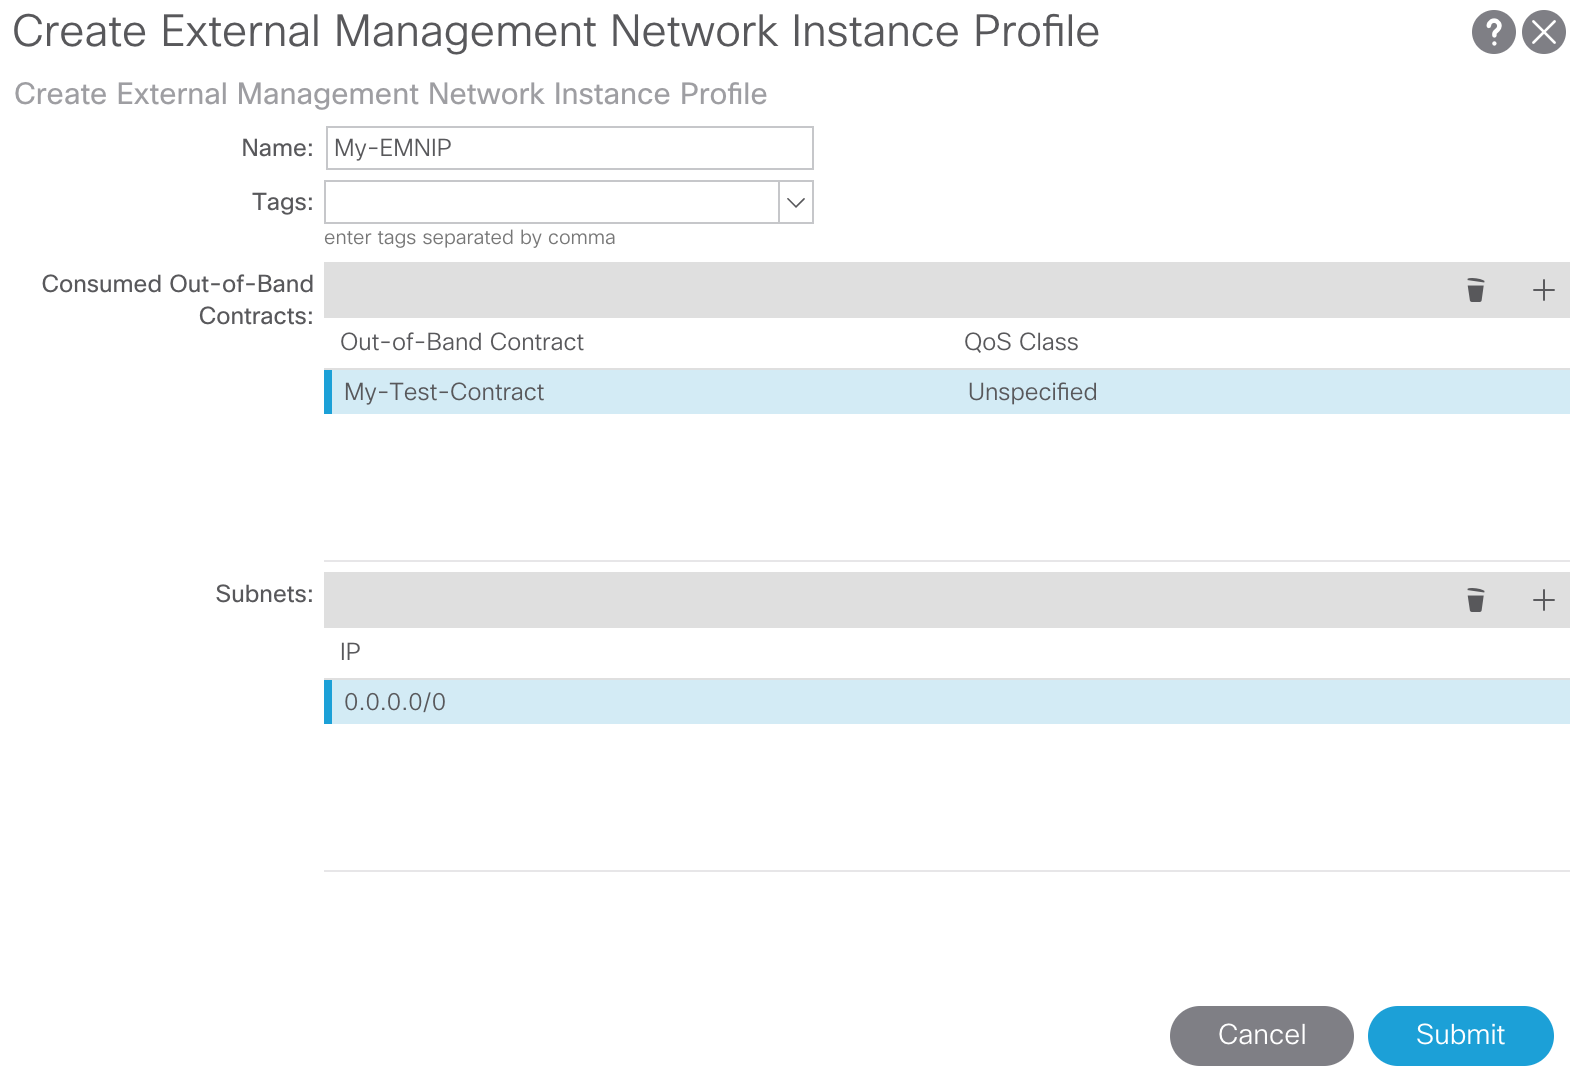Select the My-Test-Contract row
Viewport: 1580px width, 1080px height.
click(444, 392)
